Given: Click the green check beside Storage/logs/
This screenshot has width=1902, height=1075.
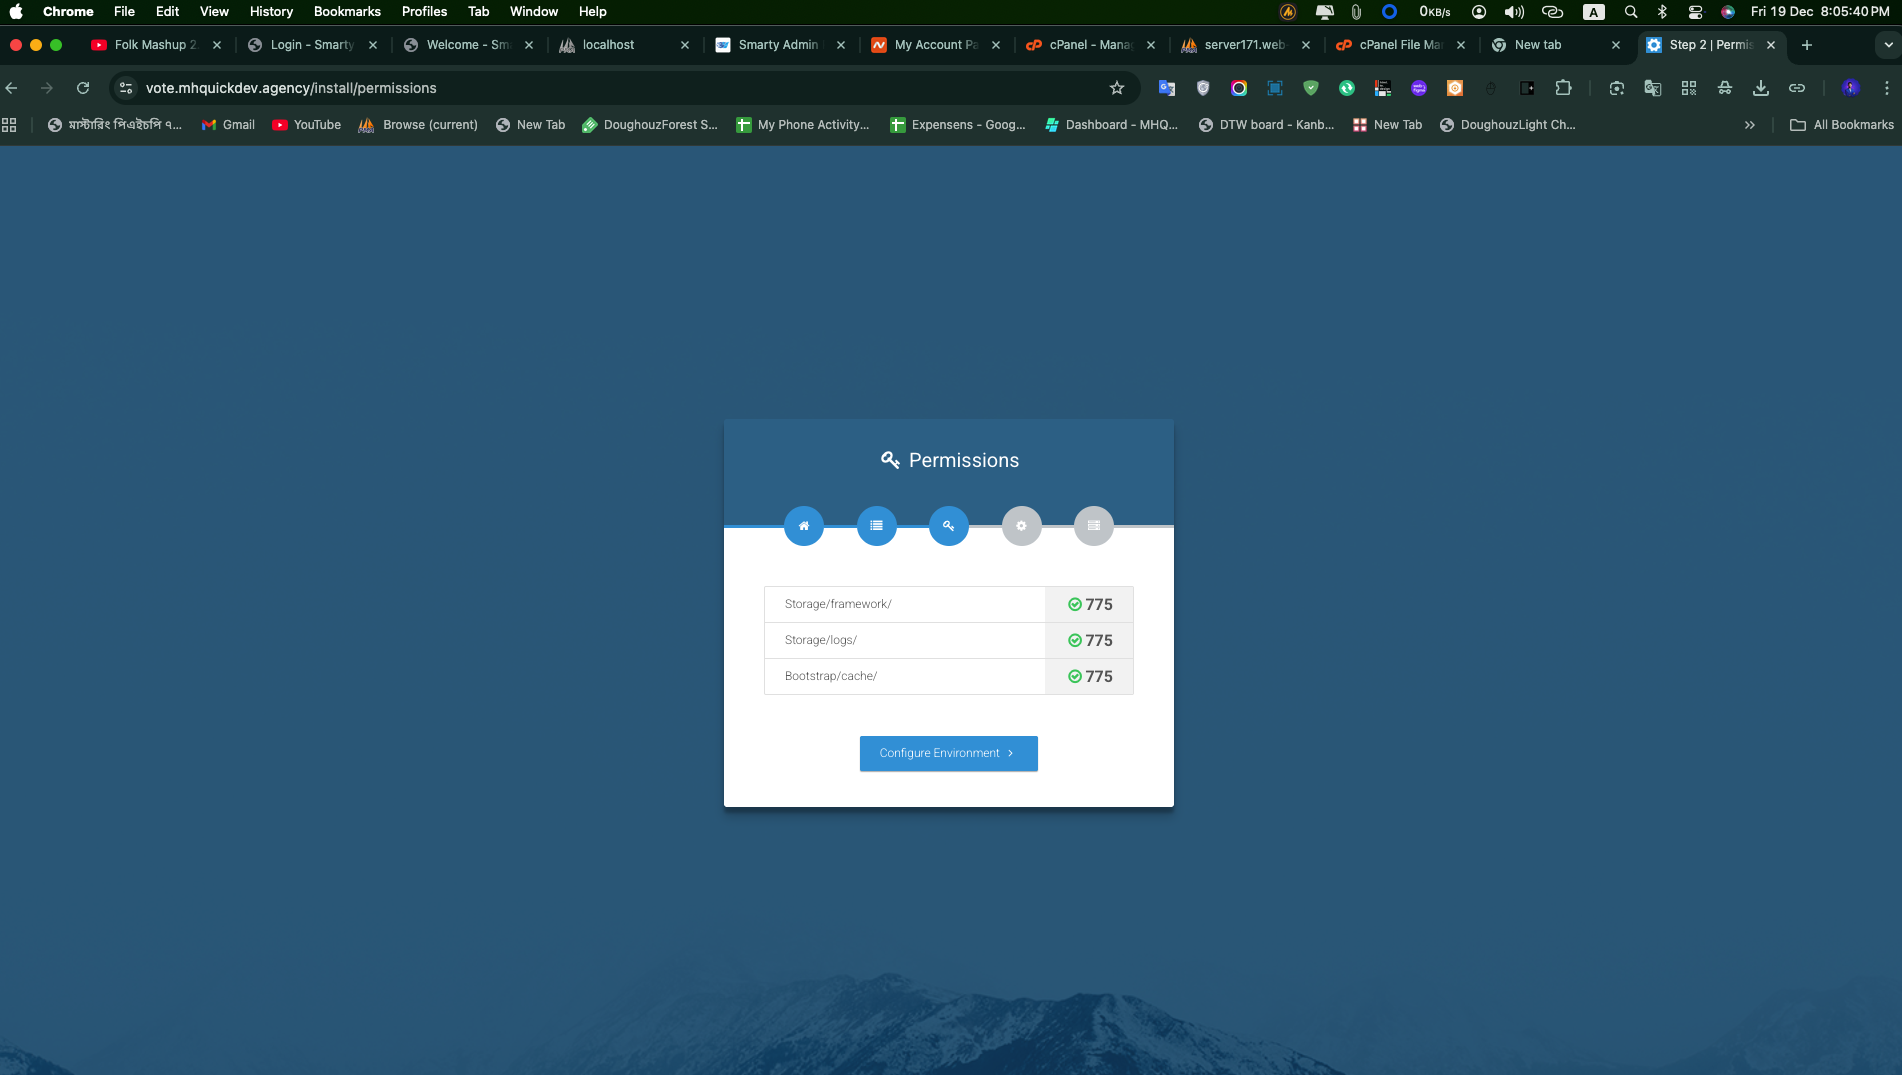Looking at the screenshot, I should pos(1074,640).
